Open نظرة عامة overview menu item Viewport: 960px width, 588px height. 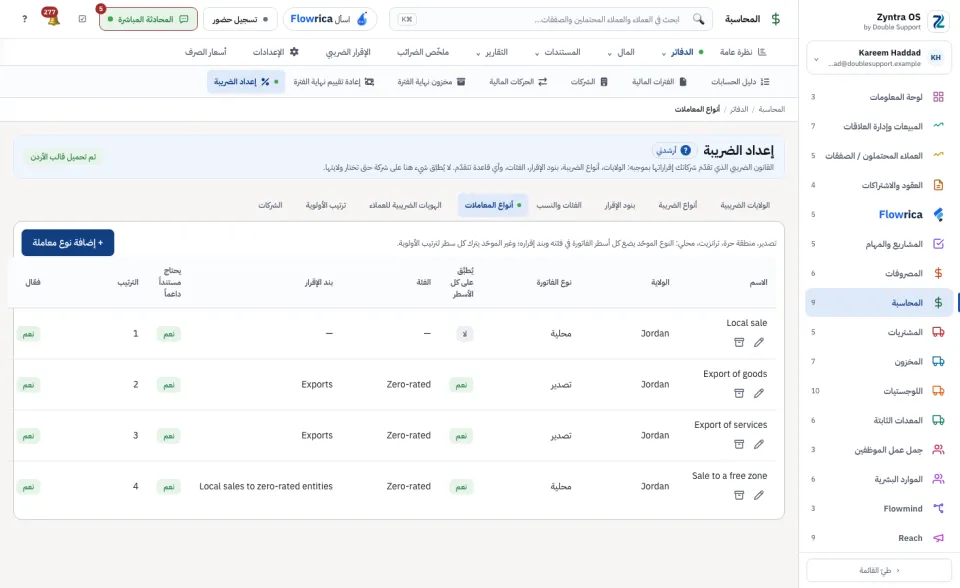point(743,52)
